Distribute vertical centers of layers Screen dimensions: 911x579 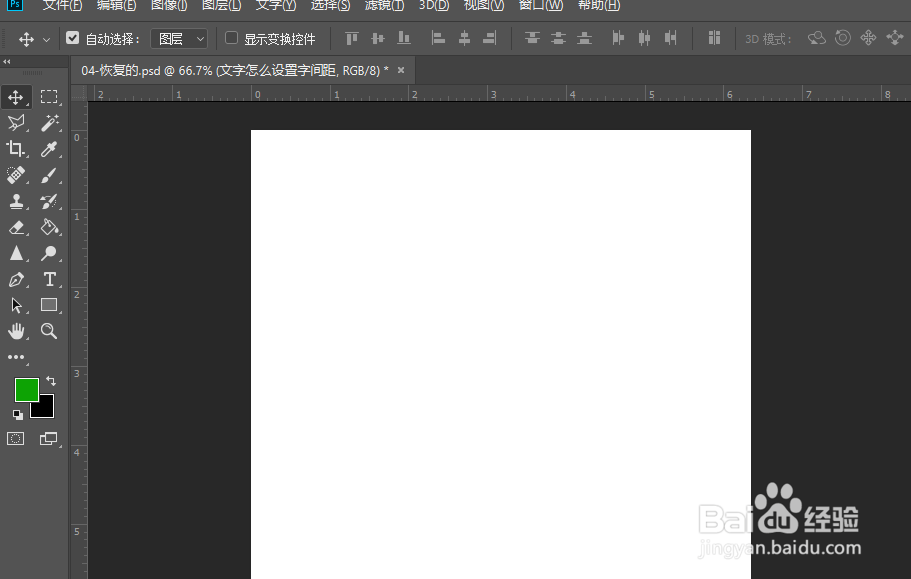click(x=558, y=38)
